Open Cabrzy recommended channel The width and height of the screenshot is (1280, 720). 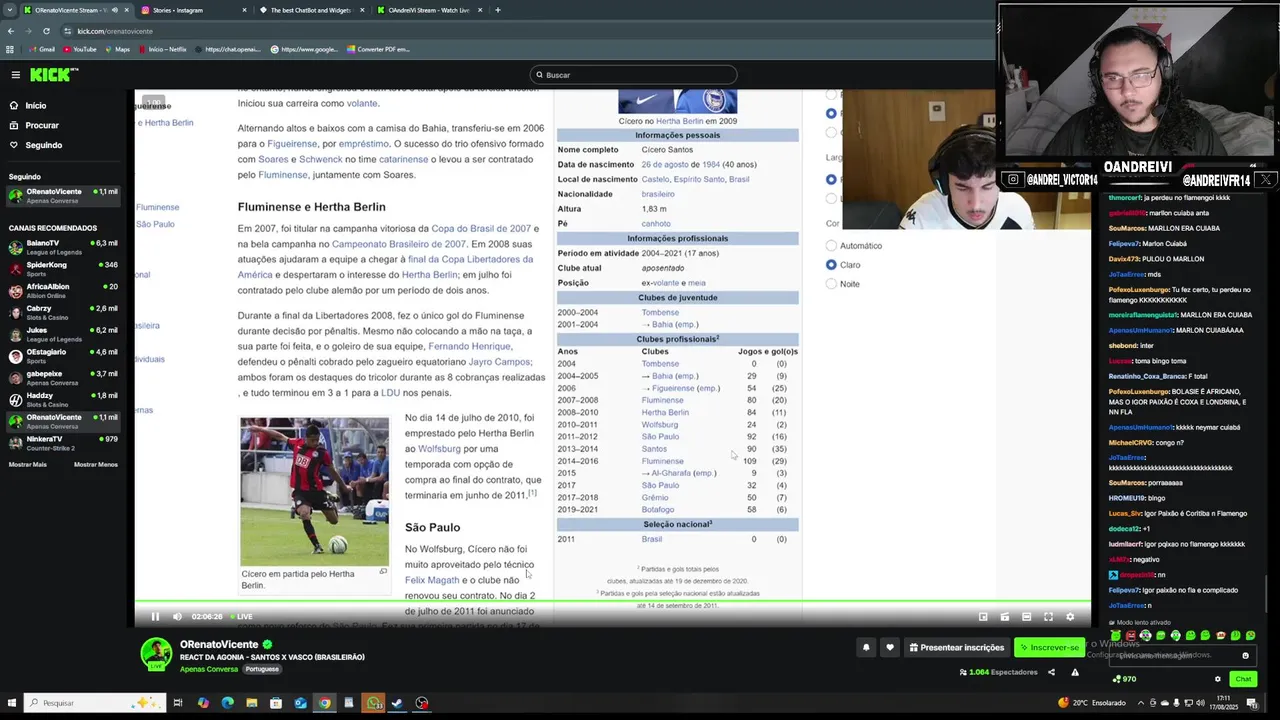pos(64,312)
